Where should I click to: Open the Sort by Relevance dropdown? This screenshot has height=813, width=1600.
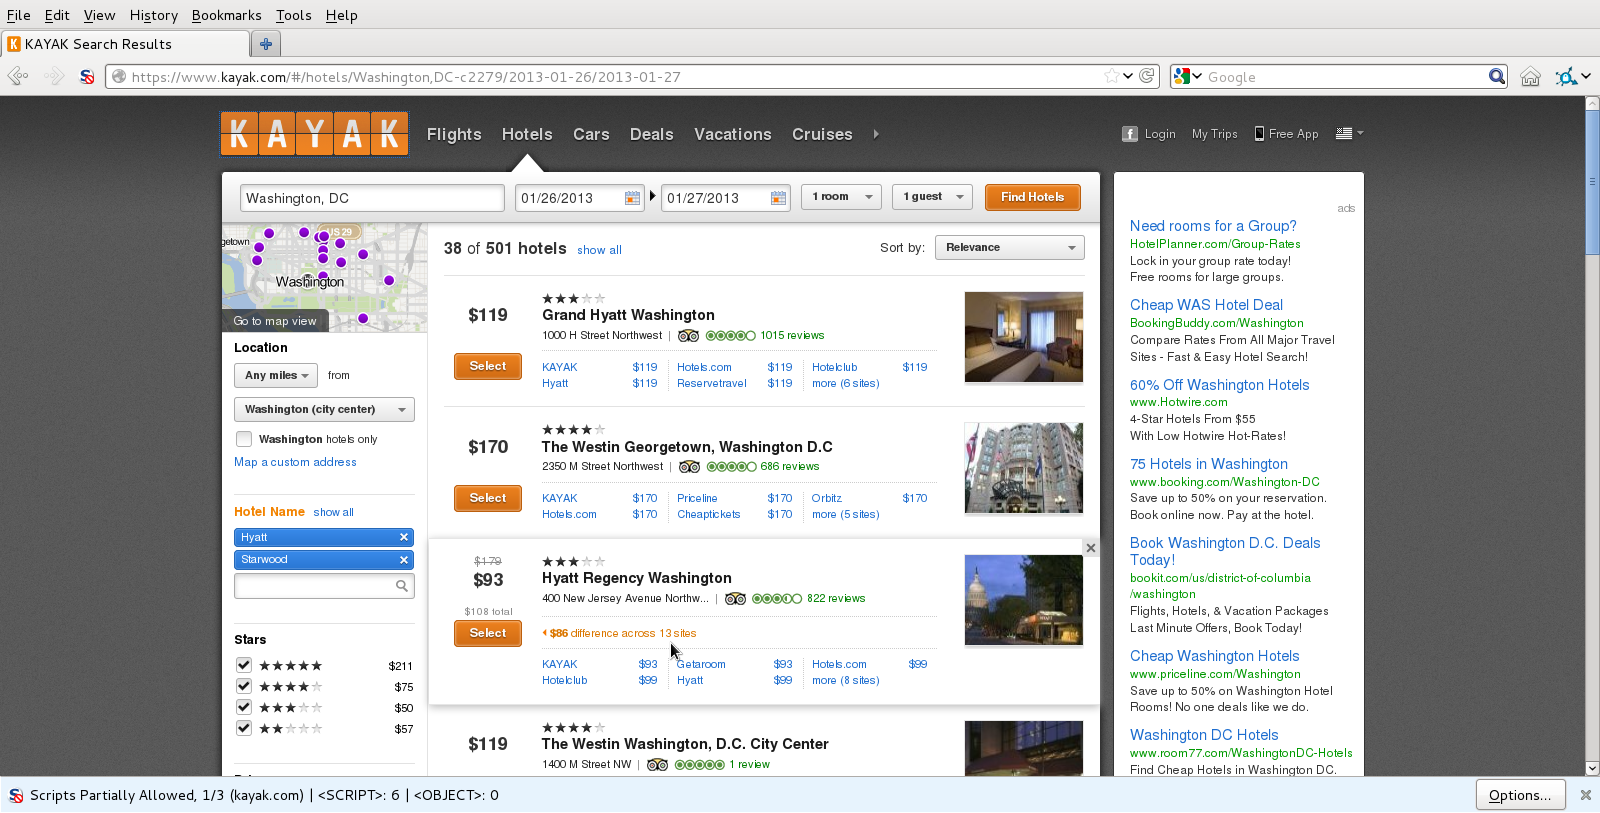pyautogui.click(x=1009, y=248)
